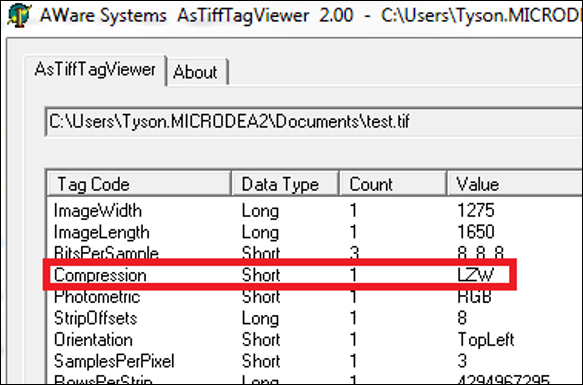Select the StripOffsets tag row

315,318
